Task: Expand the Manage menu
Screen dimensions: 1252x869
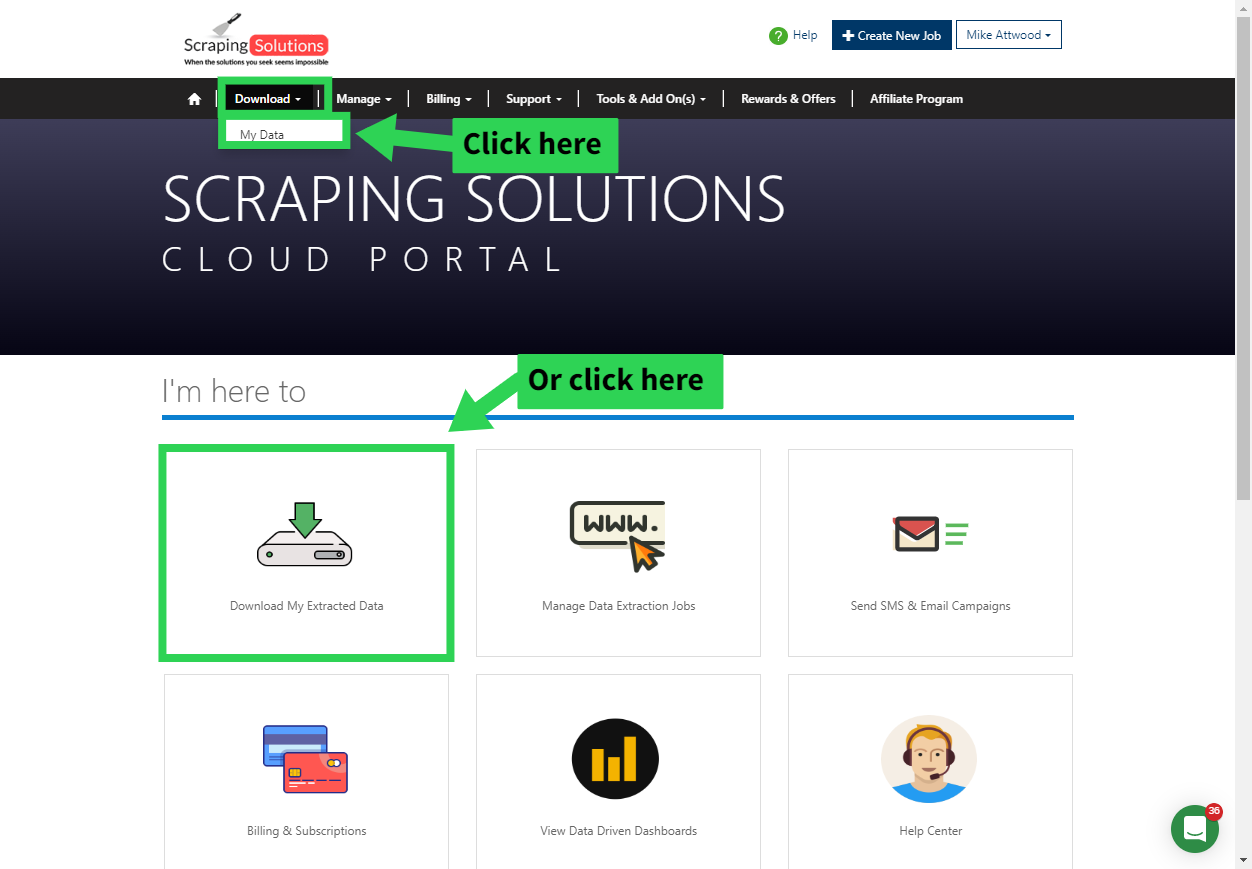Action: coord(364,99)
